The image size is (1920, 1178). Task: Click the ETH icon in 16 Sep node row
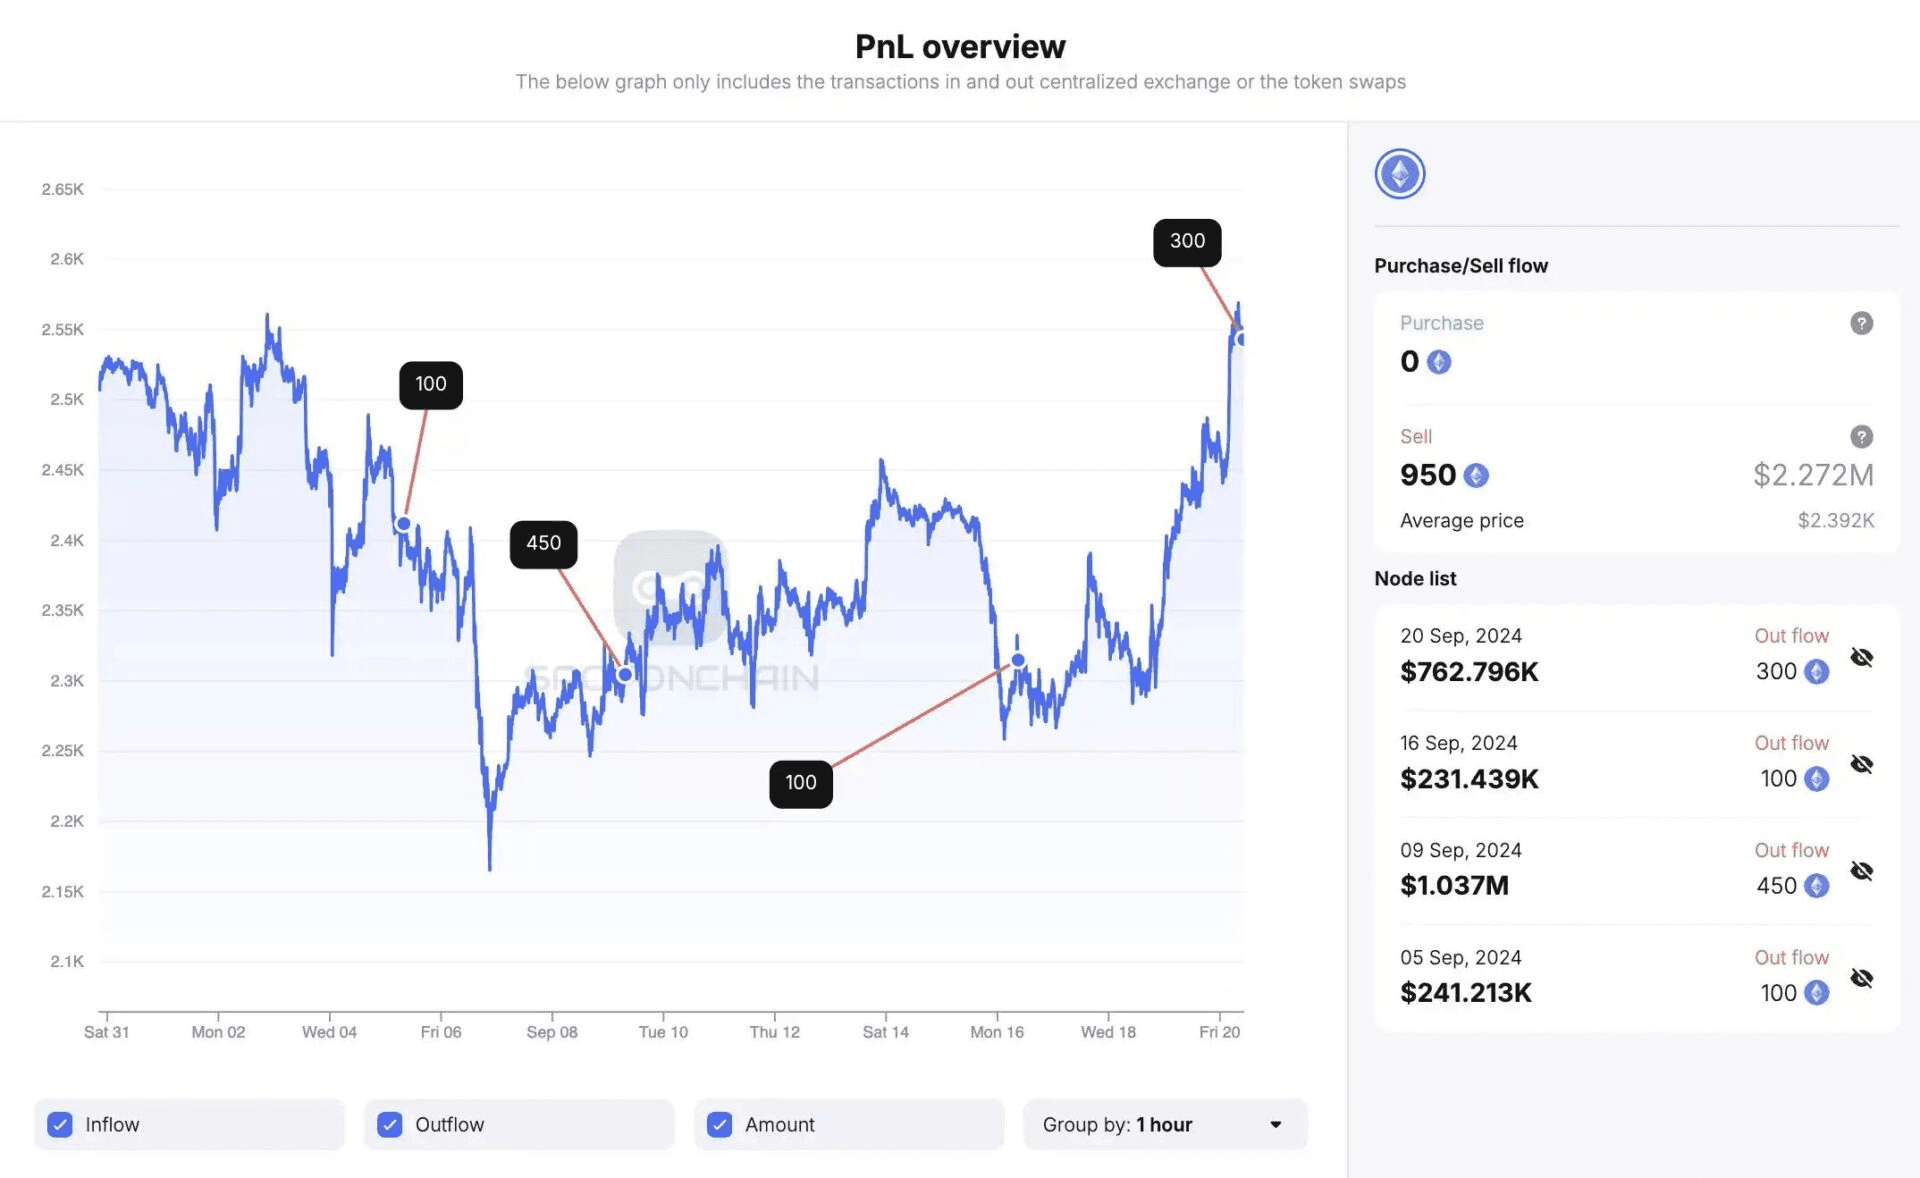coord(1816,779)
